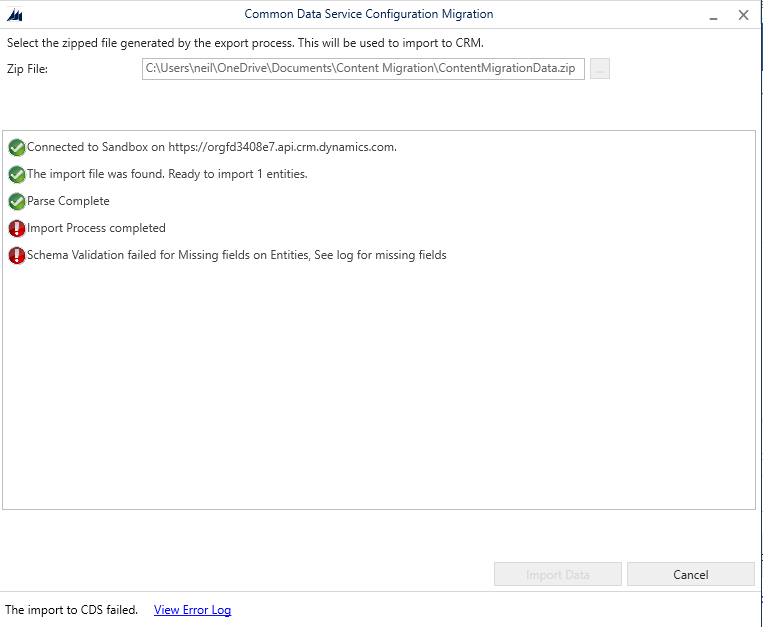
Task: Click red error icon beside Import Process completed
Action: 16,229
